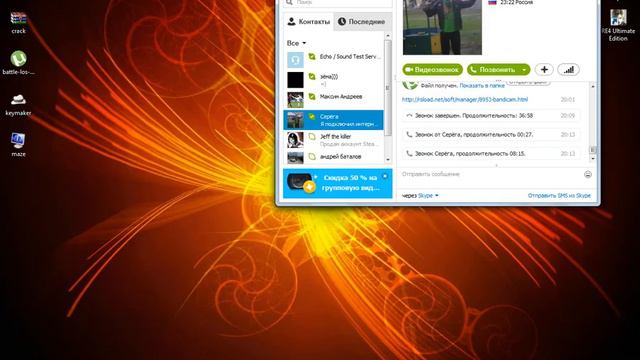Click the Отправить сообщение message field

point(490,174)
